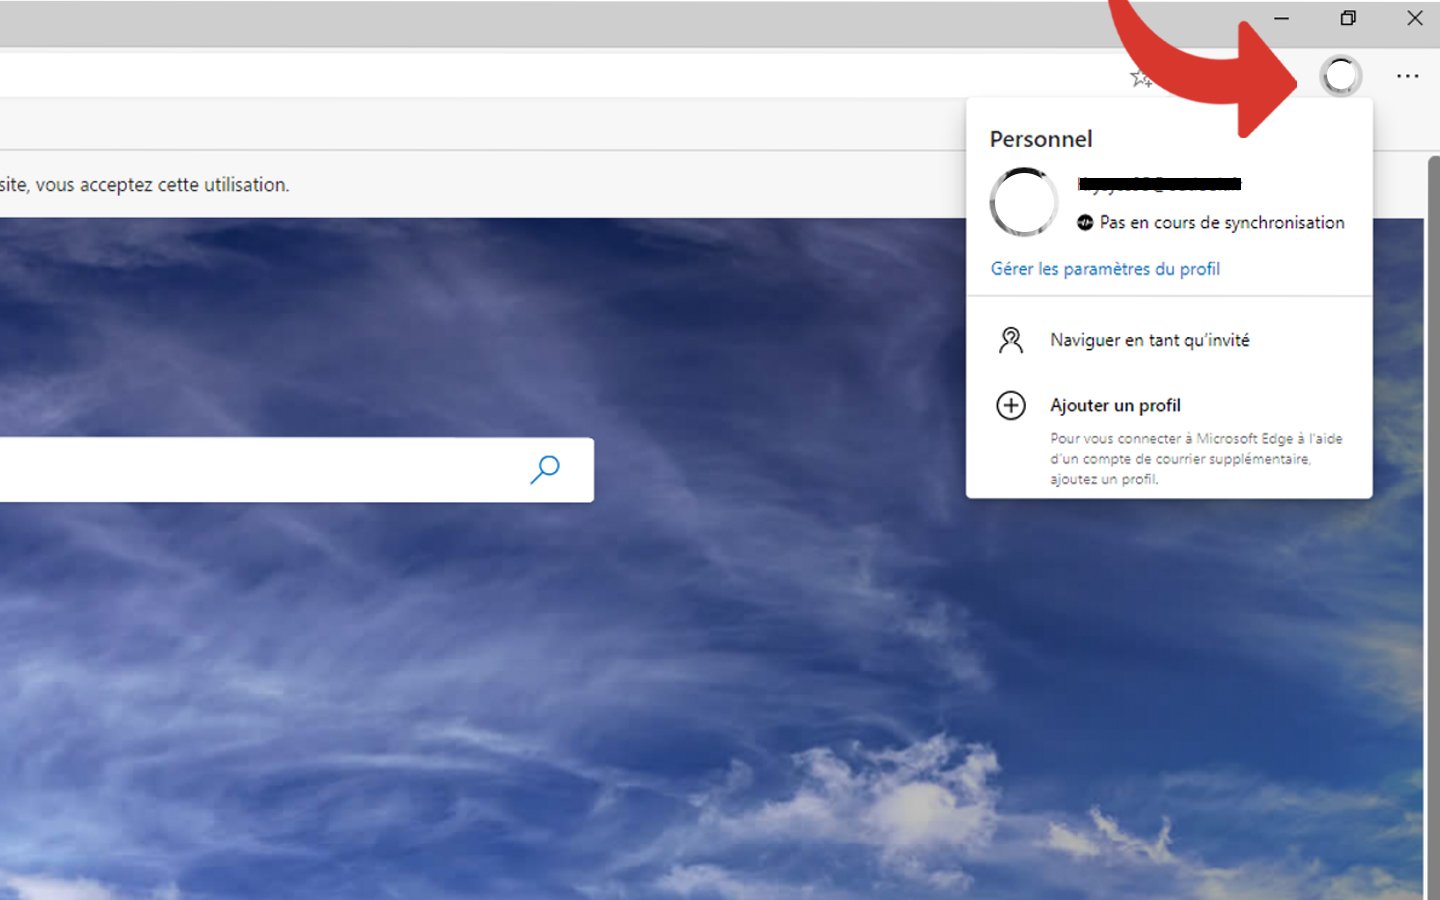Viewport: 1440px width, 900px height.
Task: Click the magnifier search icon
Action: [544, 469]
